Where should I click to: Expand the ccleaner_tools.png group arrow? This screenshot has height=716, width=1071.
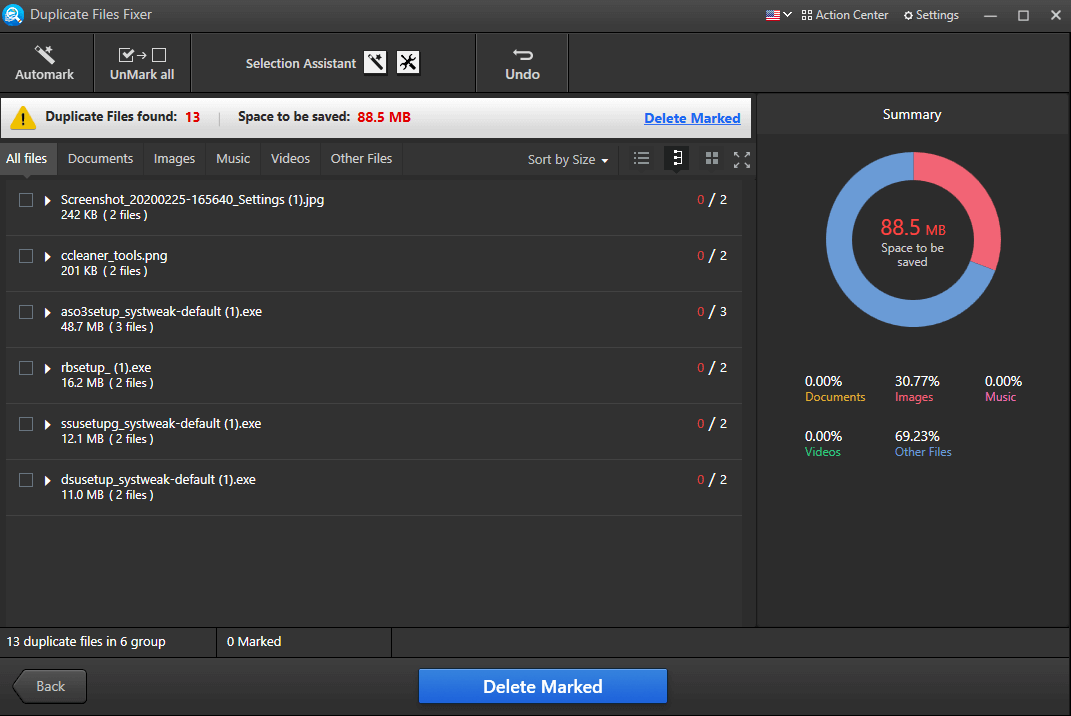pyautogui.click(x=47, y=256)
